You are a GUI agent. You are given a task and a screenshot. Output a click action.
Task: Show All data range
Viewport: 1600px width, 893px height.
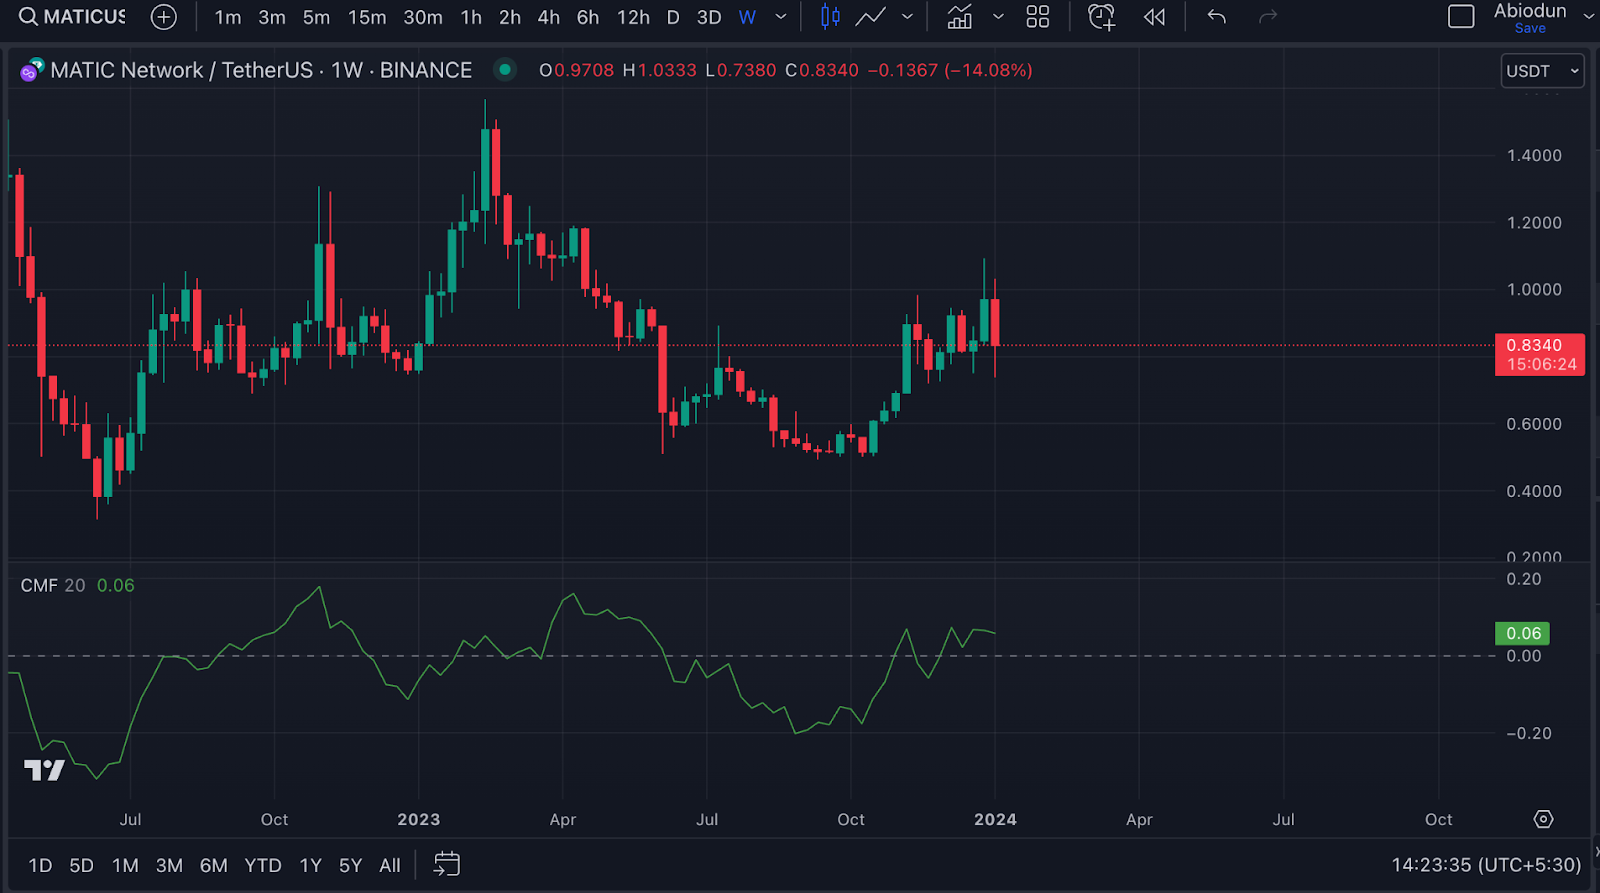pos(390,865)
